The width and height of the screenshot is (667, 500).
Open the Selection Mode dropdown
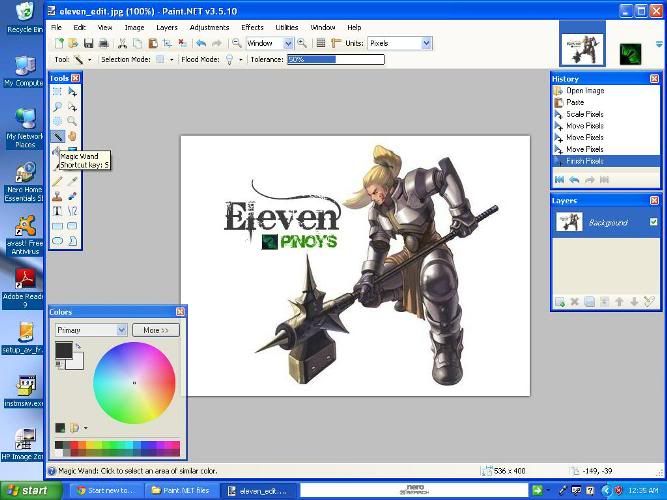(171, 60)
